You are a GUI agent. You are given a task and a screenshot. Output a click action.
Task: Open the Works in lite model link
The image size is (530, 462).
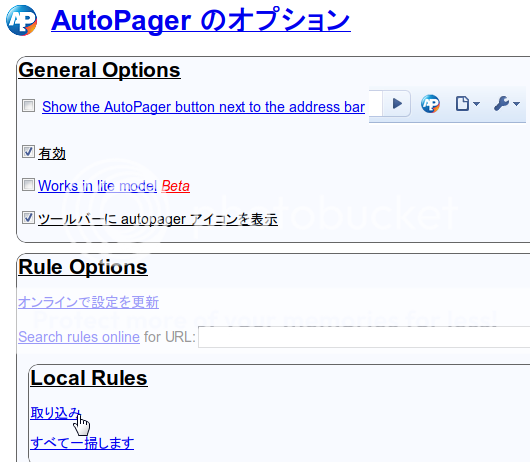pyautogui.click(x=97, y=186)
